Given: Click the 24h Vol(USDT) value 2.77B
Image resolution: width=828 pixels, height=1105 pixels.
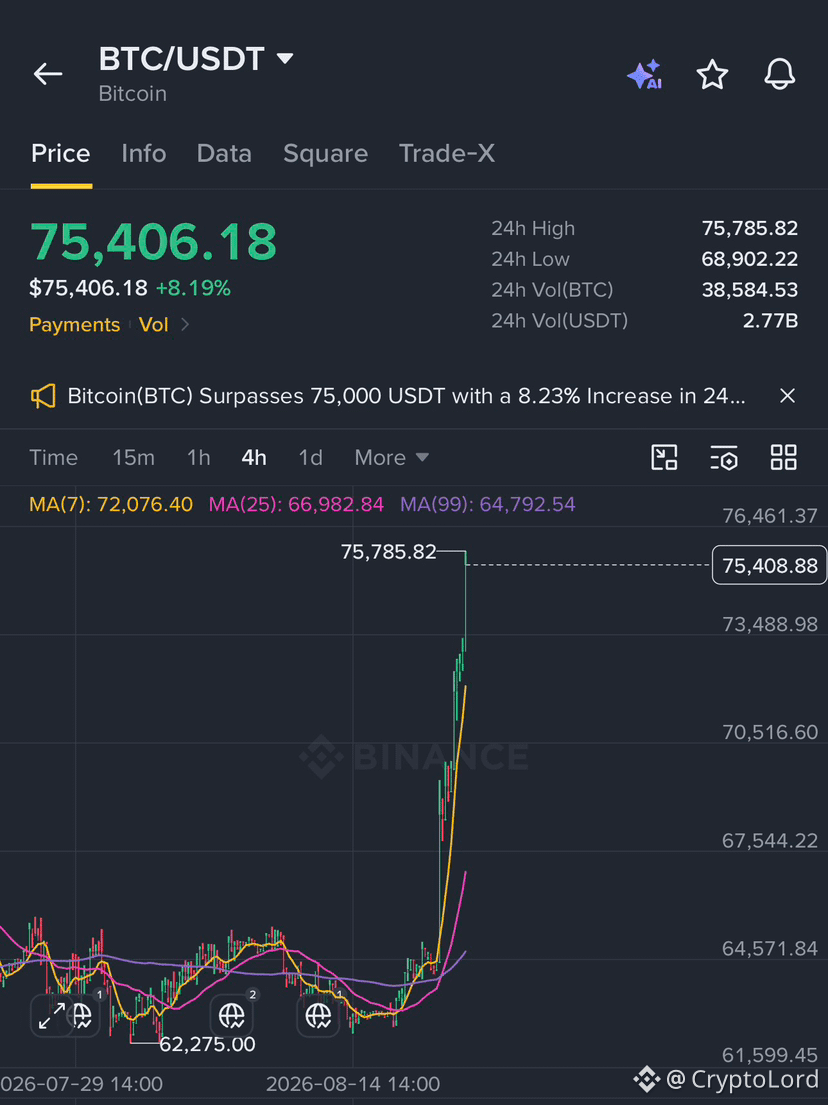Looking at the screenshot, I should coord(770,321).
